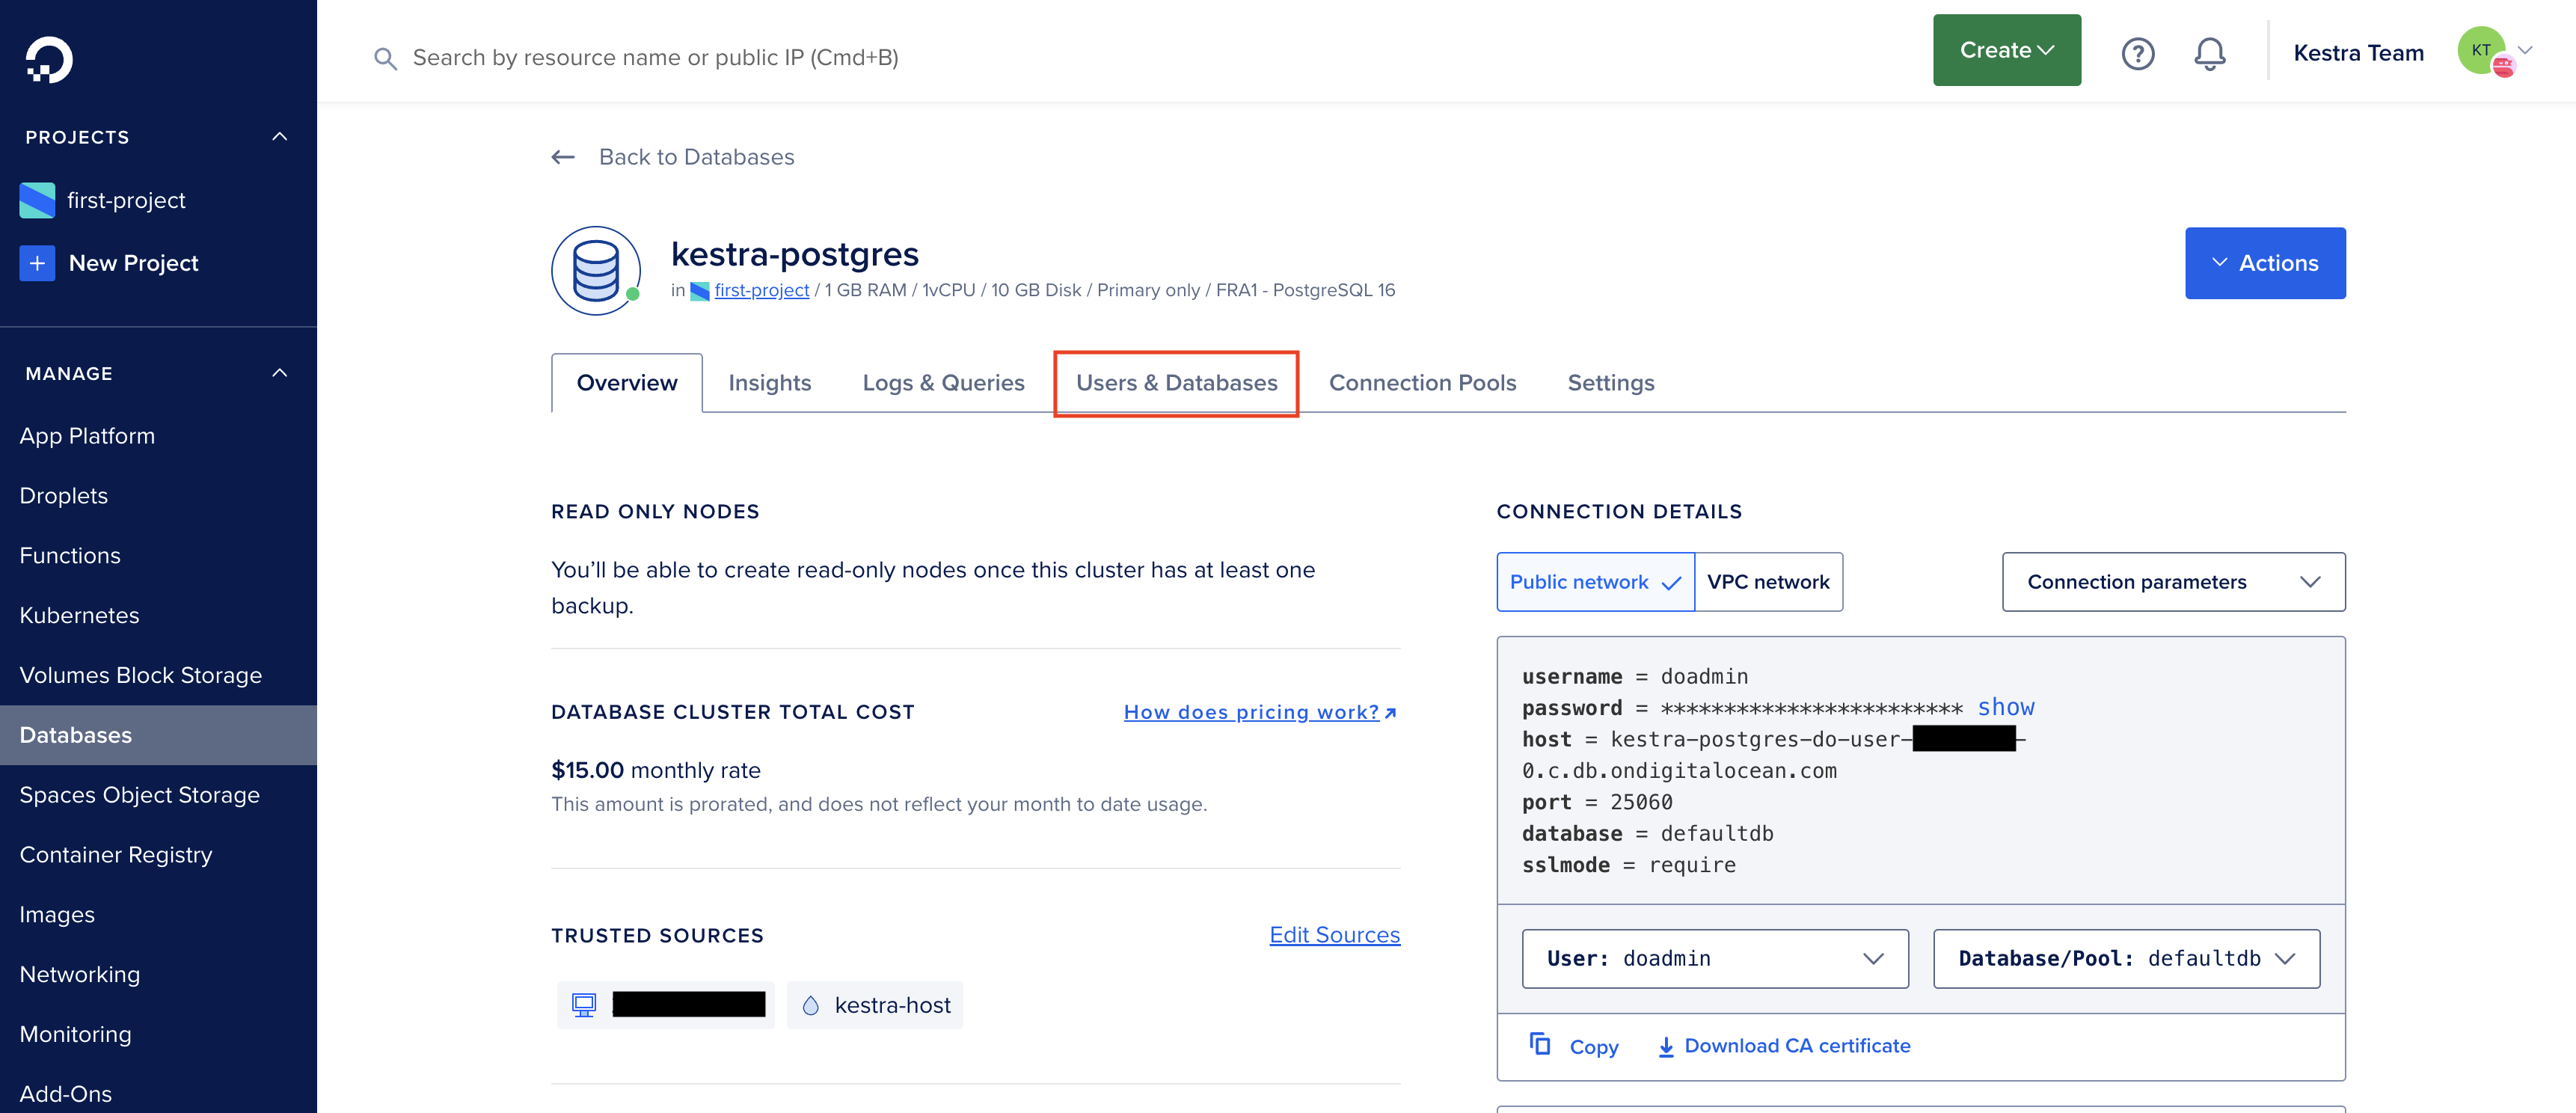The width and height of the screenshot is (2576, 1113).
Task: Open the notifications bell icon
Action: [x=2209, y=53]
